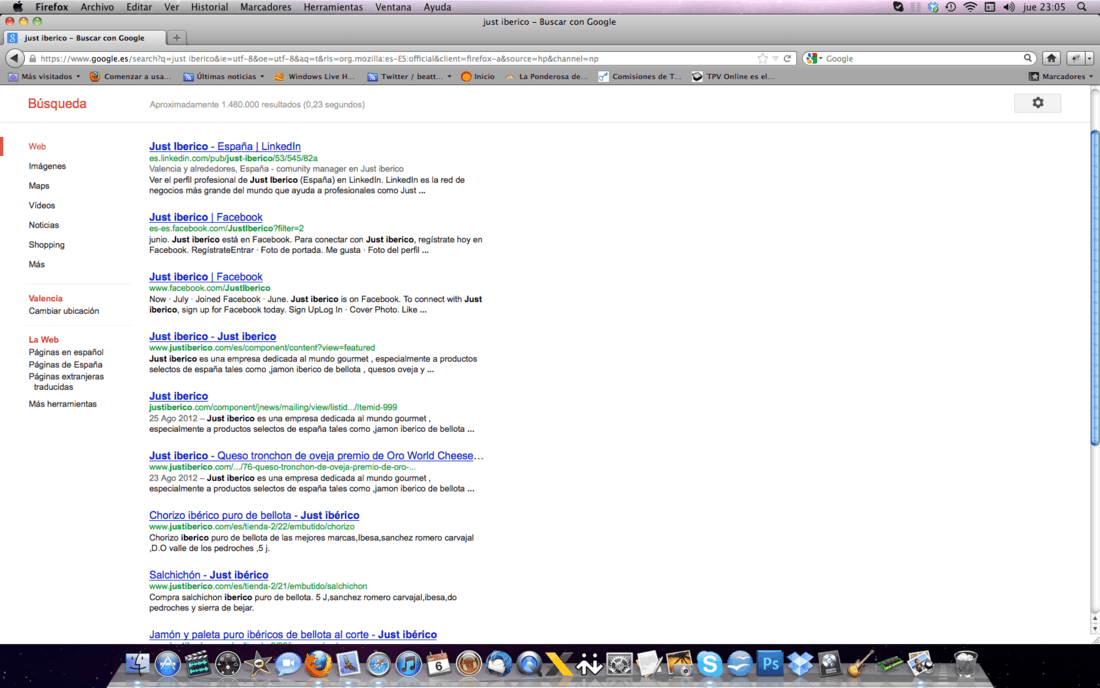
Task: Open the Salchichón - Just ibérico result
Action: pyautogui.click(x=208, y=575)
